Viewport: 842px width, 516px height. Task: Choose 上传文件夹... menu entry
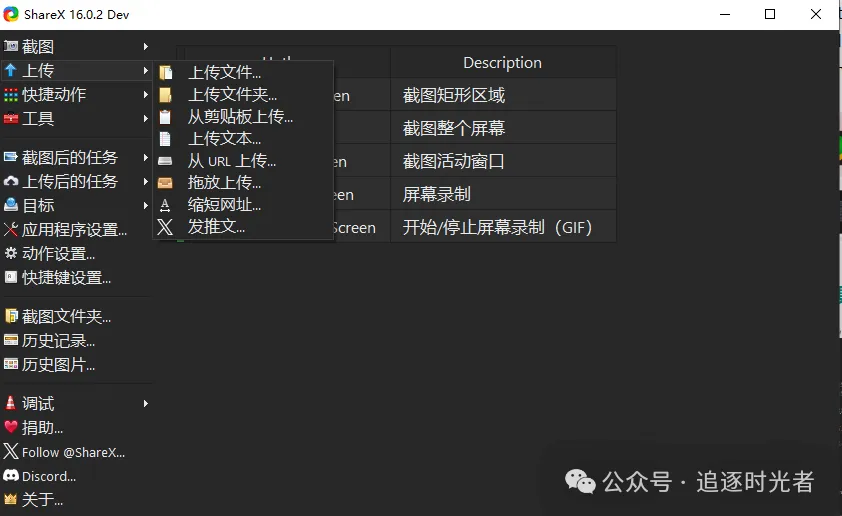[x=244, y=95]
